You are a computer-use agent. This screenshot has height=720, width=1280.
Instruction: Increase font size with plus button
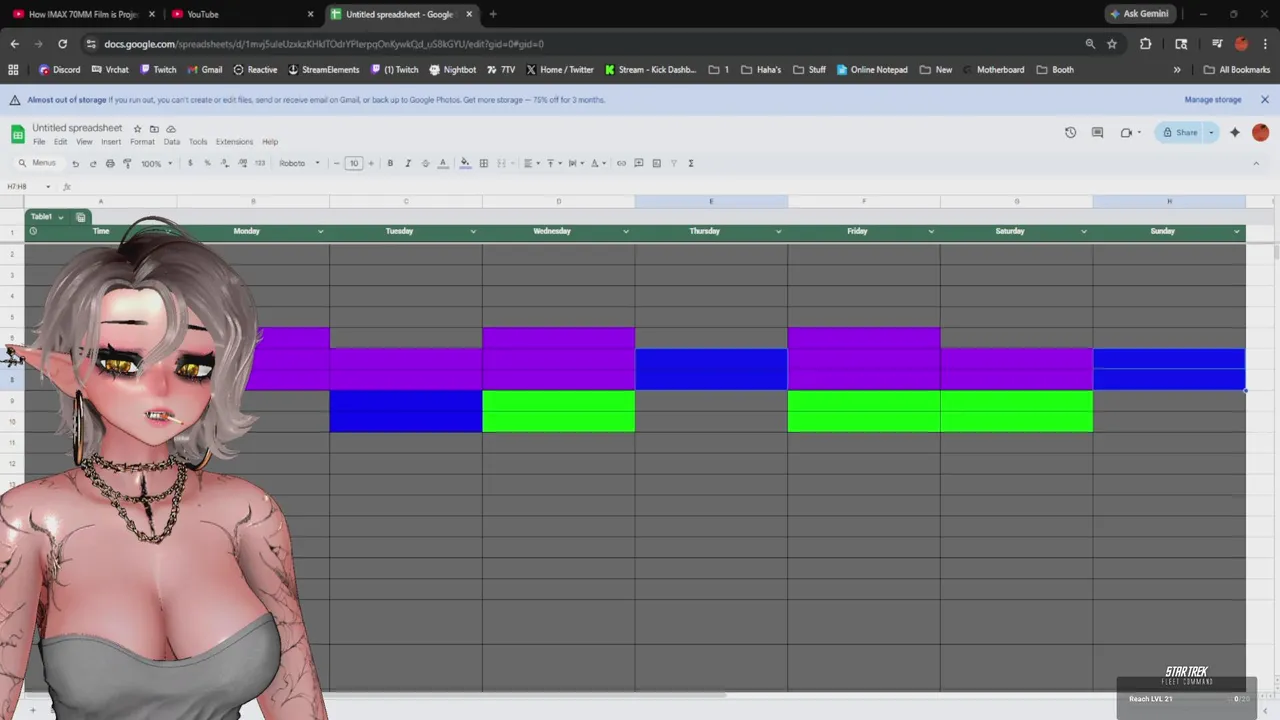tap(371, 163)
